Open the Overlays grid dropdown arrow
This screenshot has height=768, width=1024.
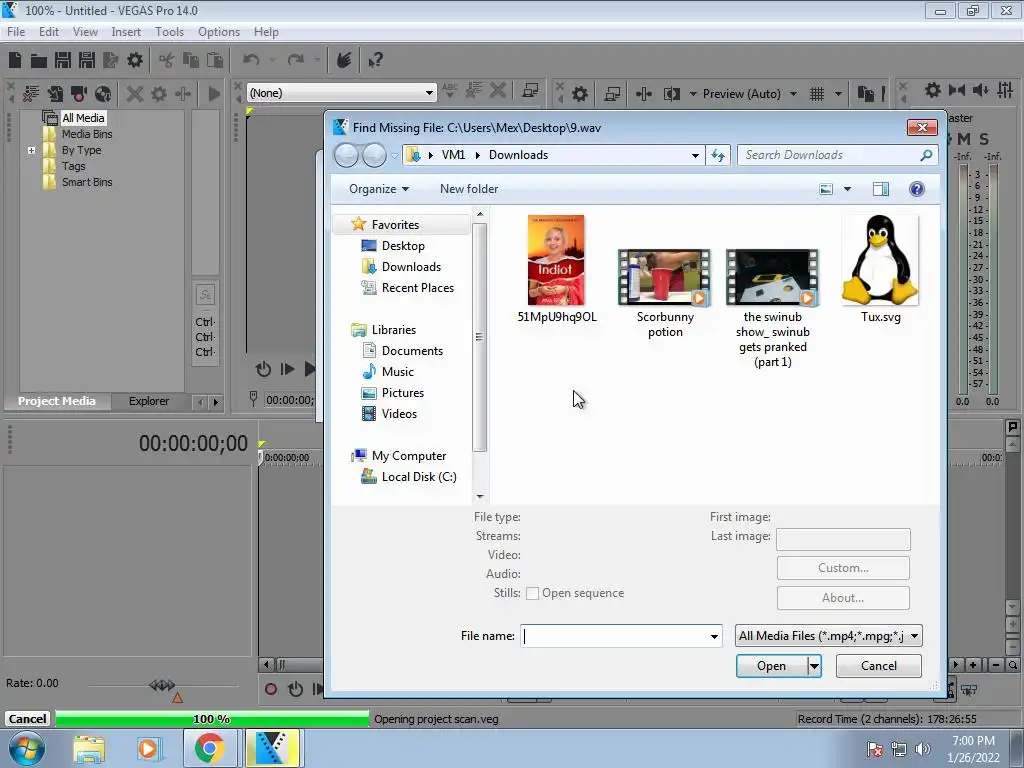837,94
